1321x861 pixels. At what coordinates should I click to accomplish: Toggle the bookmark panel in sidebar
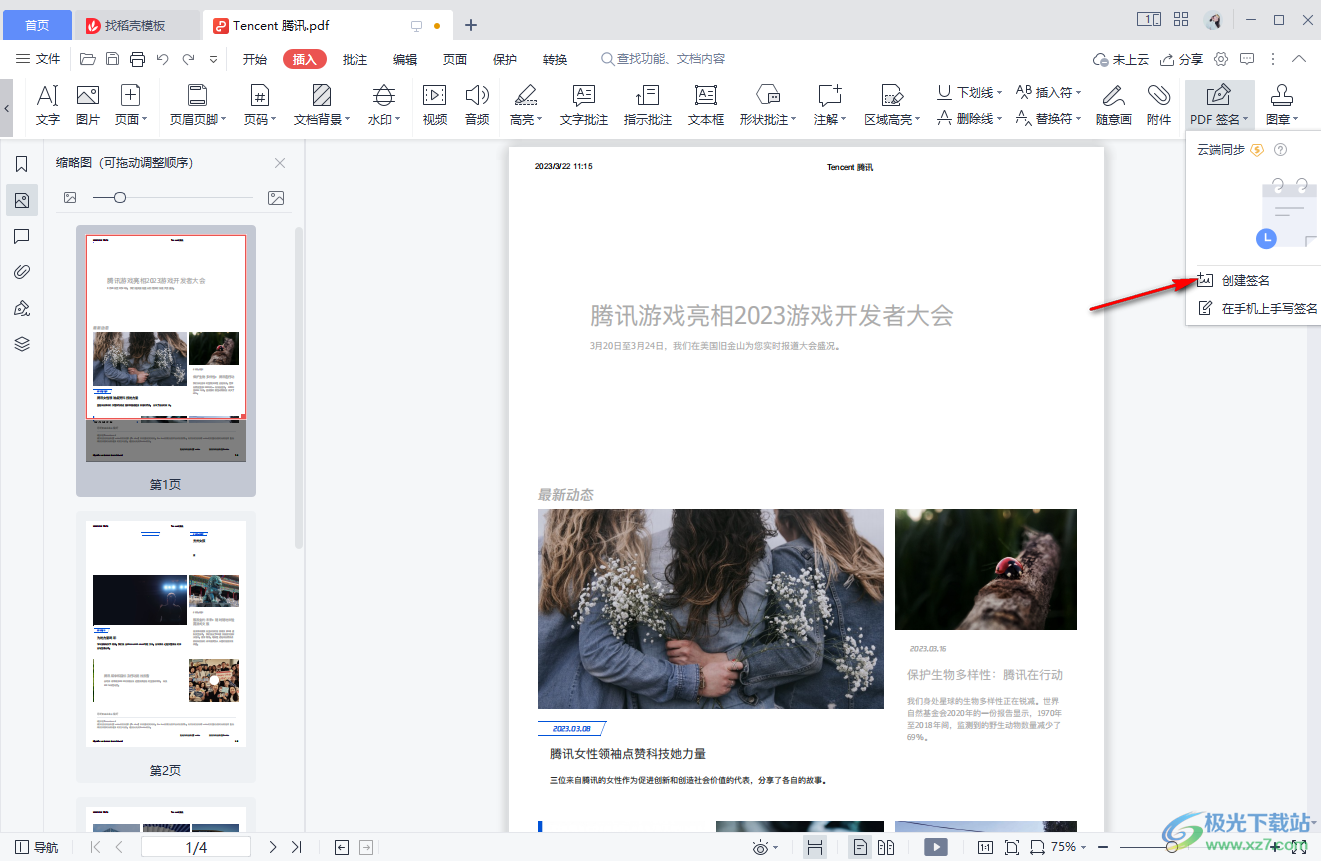click(x=22, y=164)
